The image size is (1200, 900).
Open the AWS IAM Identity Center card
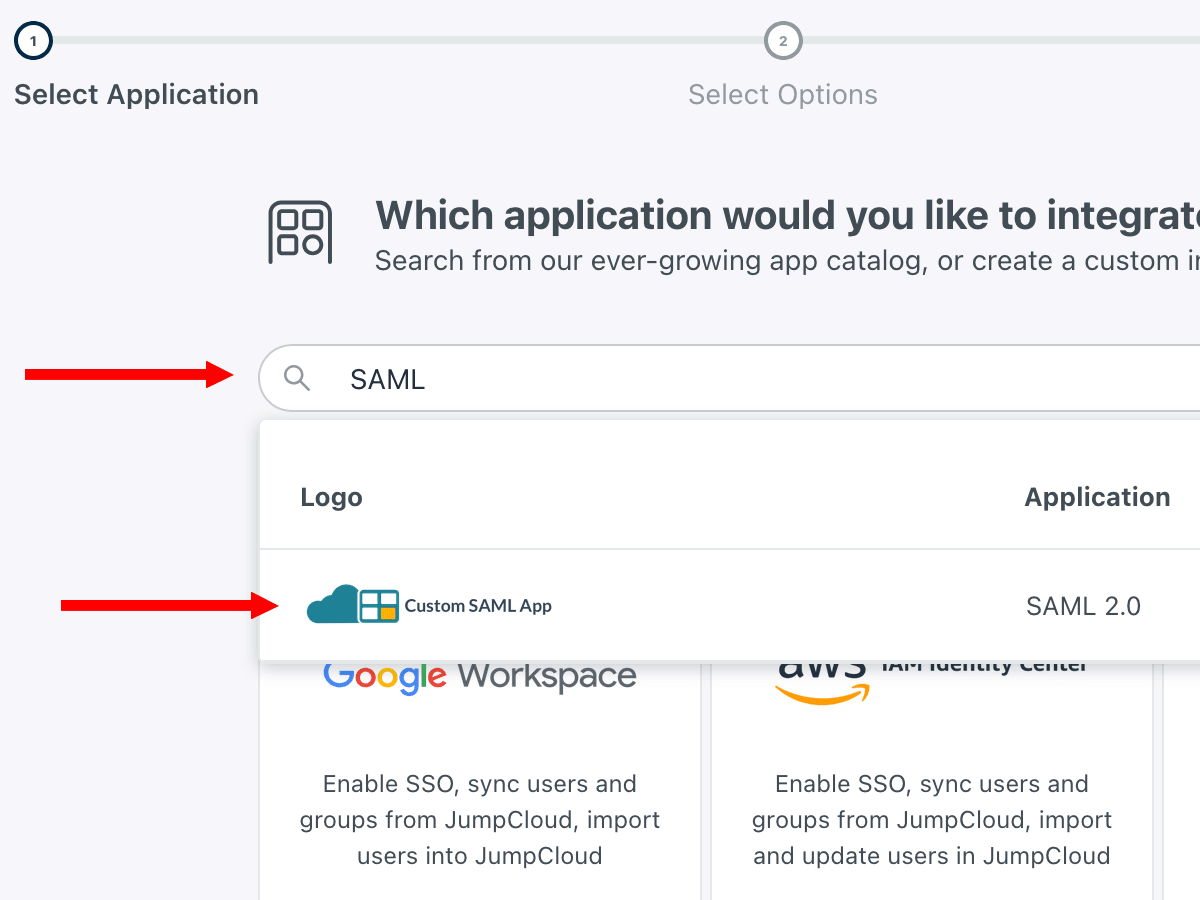point(932,780)
